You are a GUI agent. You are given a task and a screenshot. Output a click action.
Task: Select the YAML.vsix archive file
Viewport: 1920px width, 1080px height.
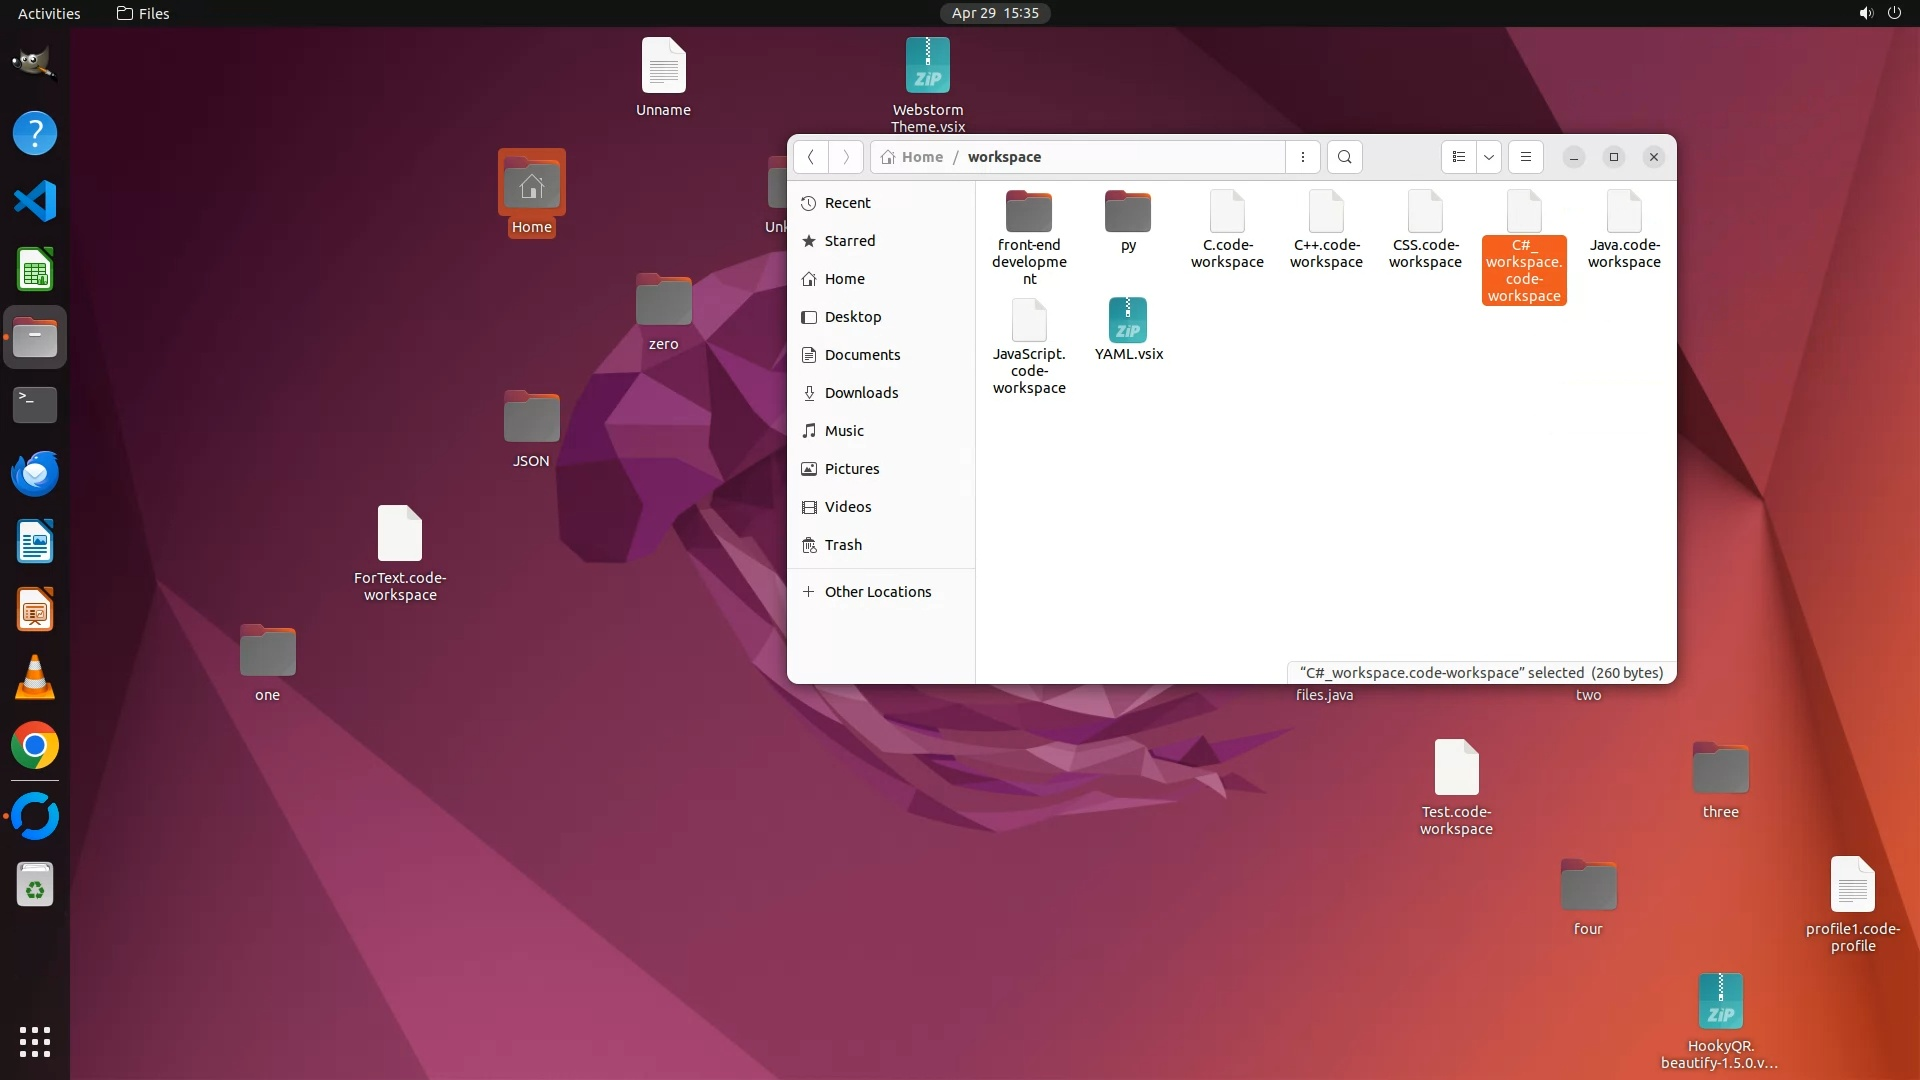1128,322
